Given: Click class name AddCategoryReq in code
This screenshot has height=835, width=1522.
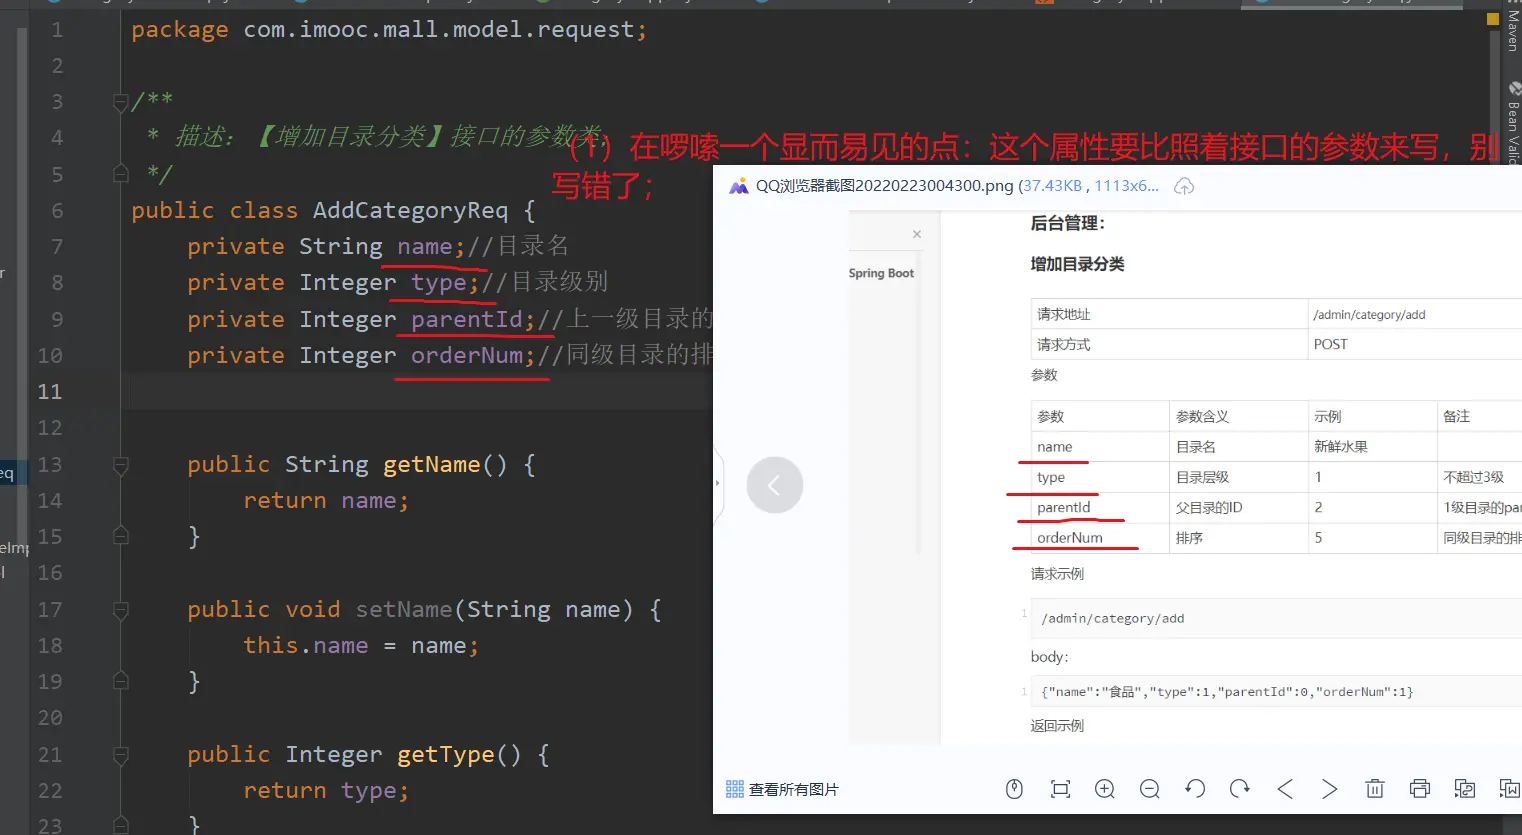Looking at the screenshot, I should (x=410, y=210).
